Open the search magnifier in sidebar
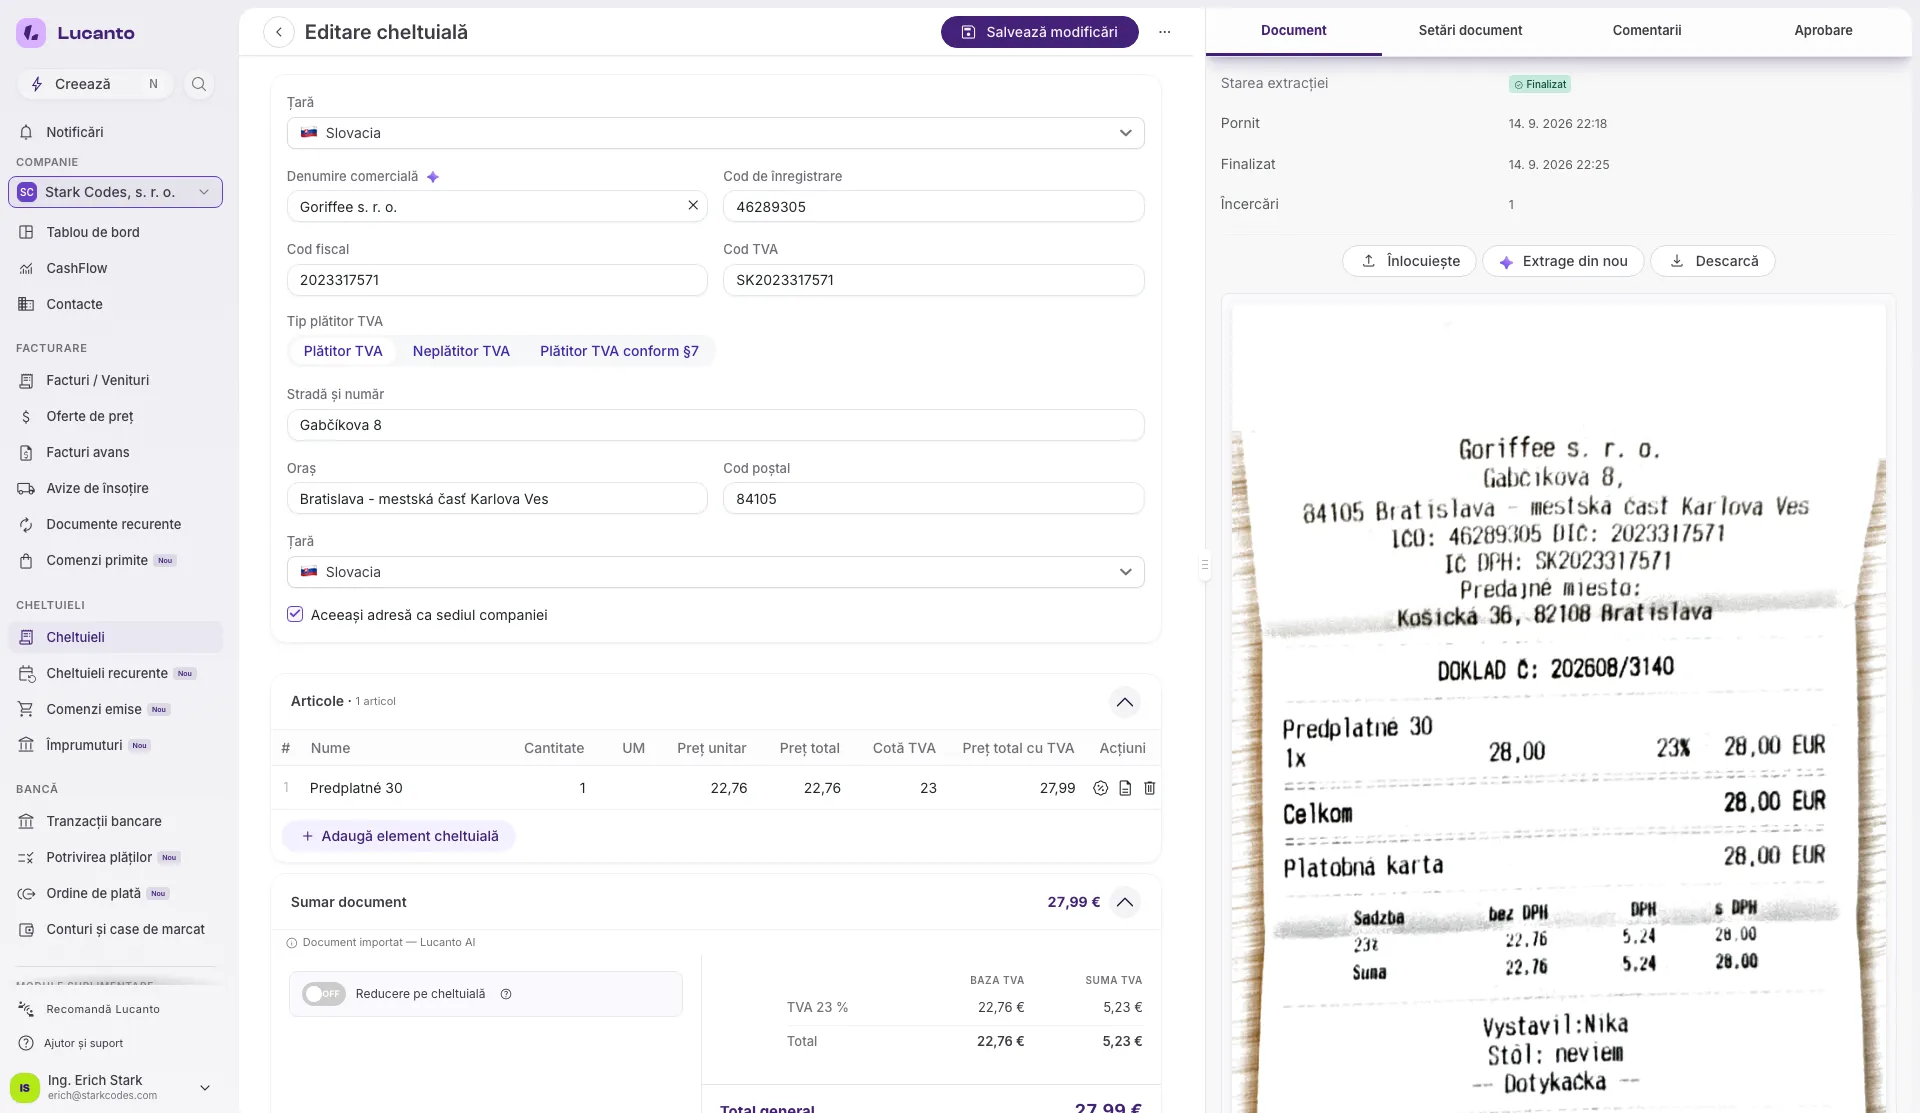Screen dimensions: 1920x1113 point(199,84)
